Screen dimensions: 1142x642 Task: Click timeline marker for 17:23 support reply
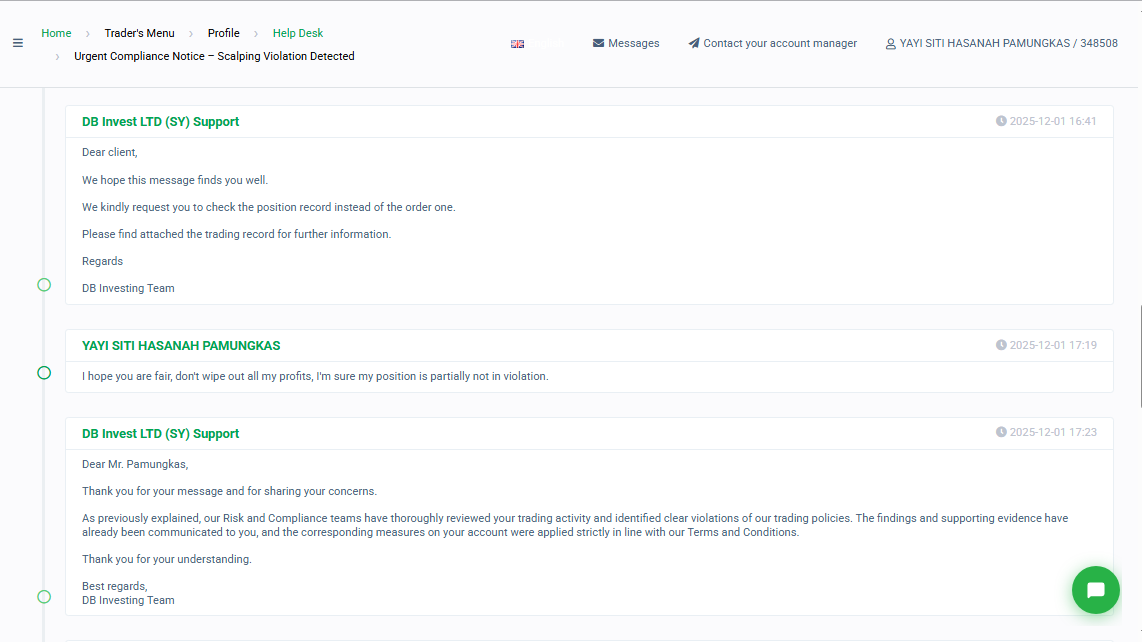pyautogui.click(x=44, y=597)
